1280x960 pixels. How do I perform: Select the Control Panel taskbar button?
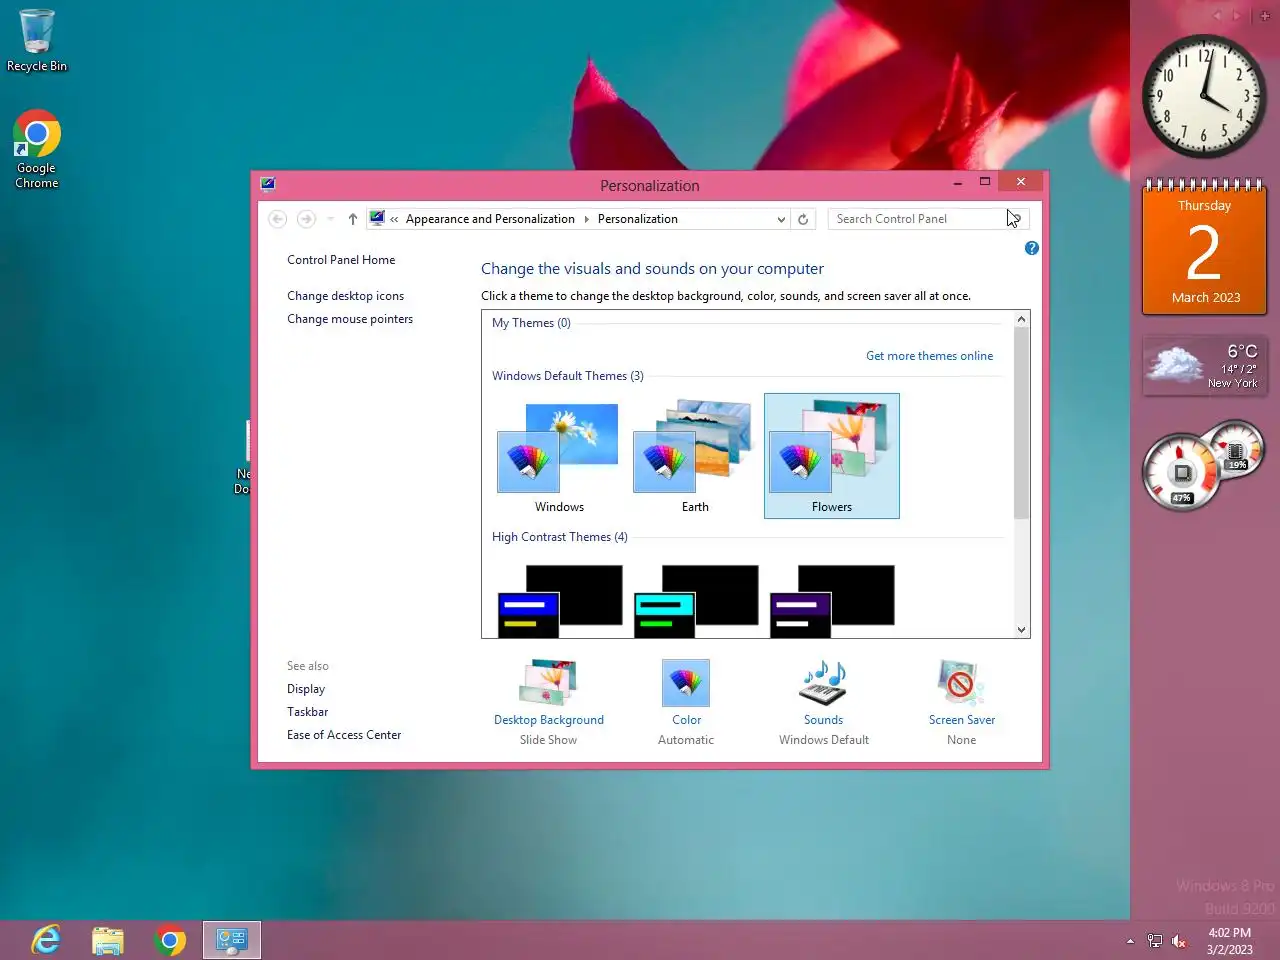tap(232, 940)
